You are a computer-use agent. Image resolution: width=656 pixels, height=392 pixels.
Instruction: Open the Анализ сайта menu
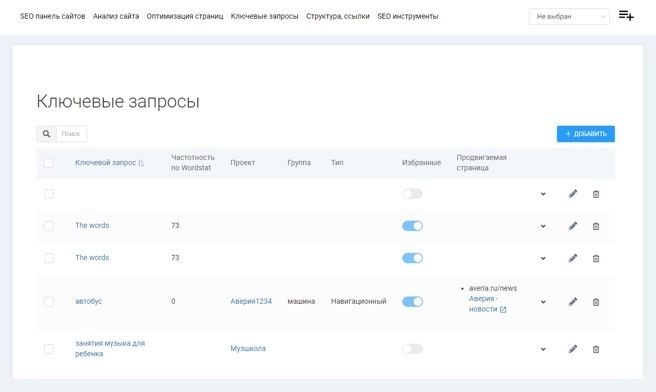[x=116, y=16]
